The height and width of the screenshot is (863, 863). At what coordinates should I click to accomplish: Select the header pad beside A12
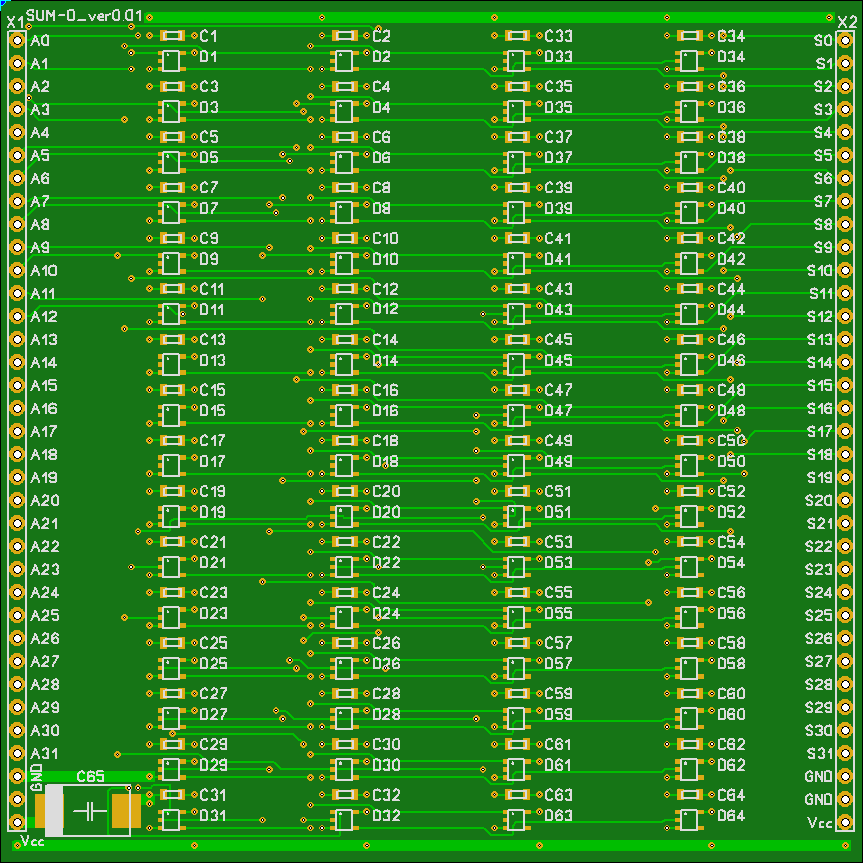click(17, 316)
